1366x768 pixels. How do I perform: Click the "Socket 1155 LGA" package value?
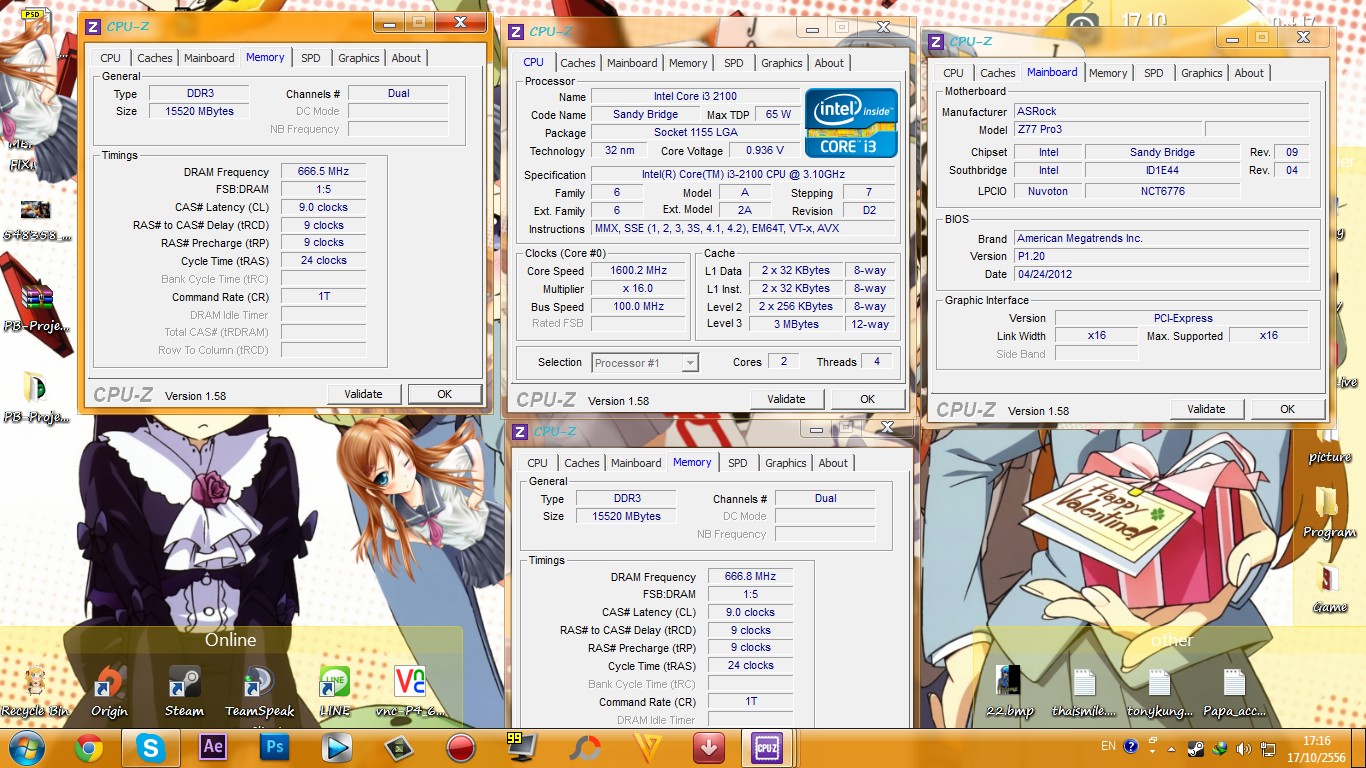coord(695,133)
